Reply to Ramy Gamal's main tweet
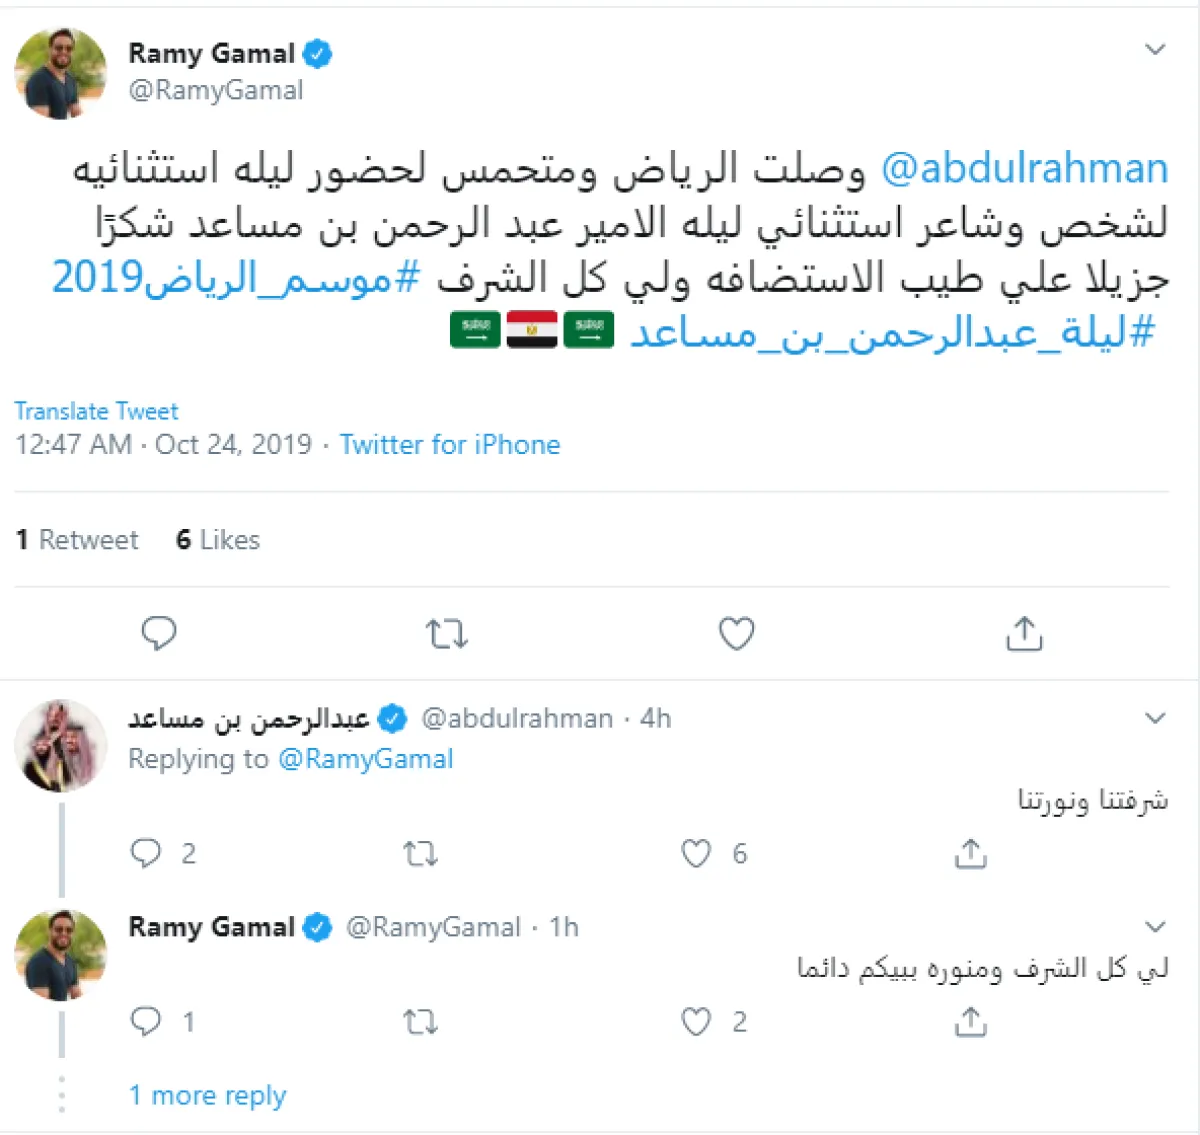The height and width of the screenshot is (1135, 1200). (159, 634)
